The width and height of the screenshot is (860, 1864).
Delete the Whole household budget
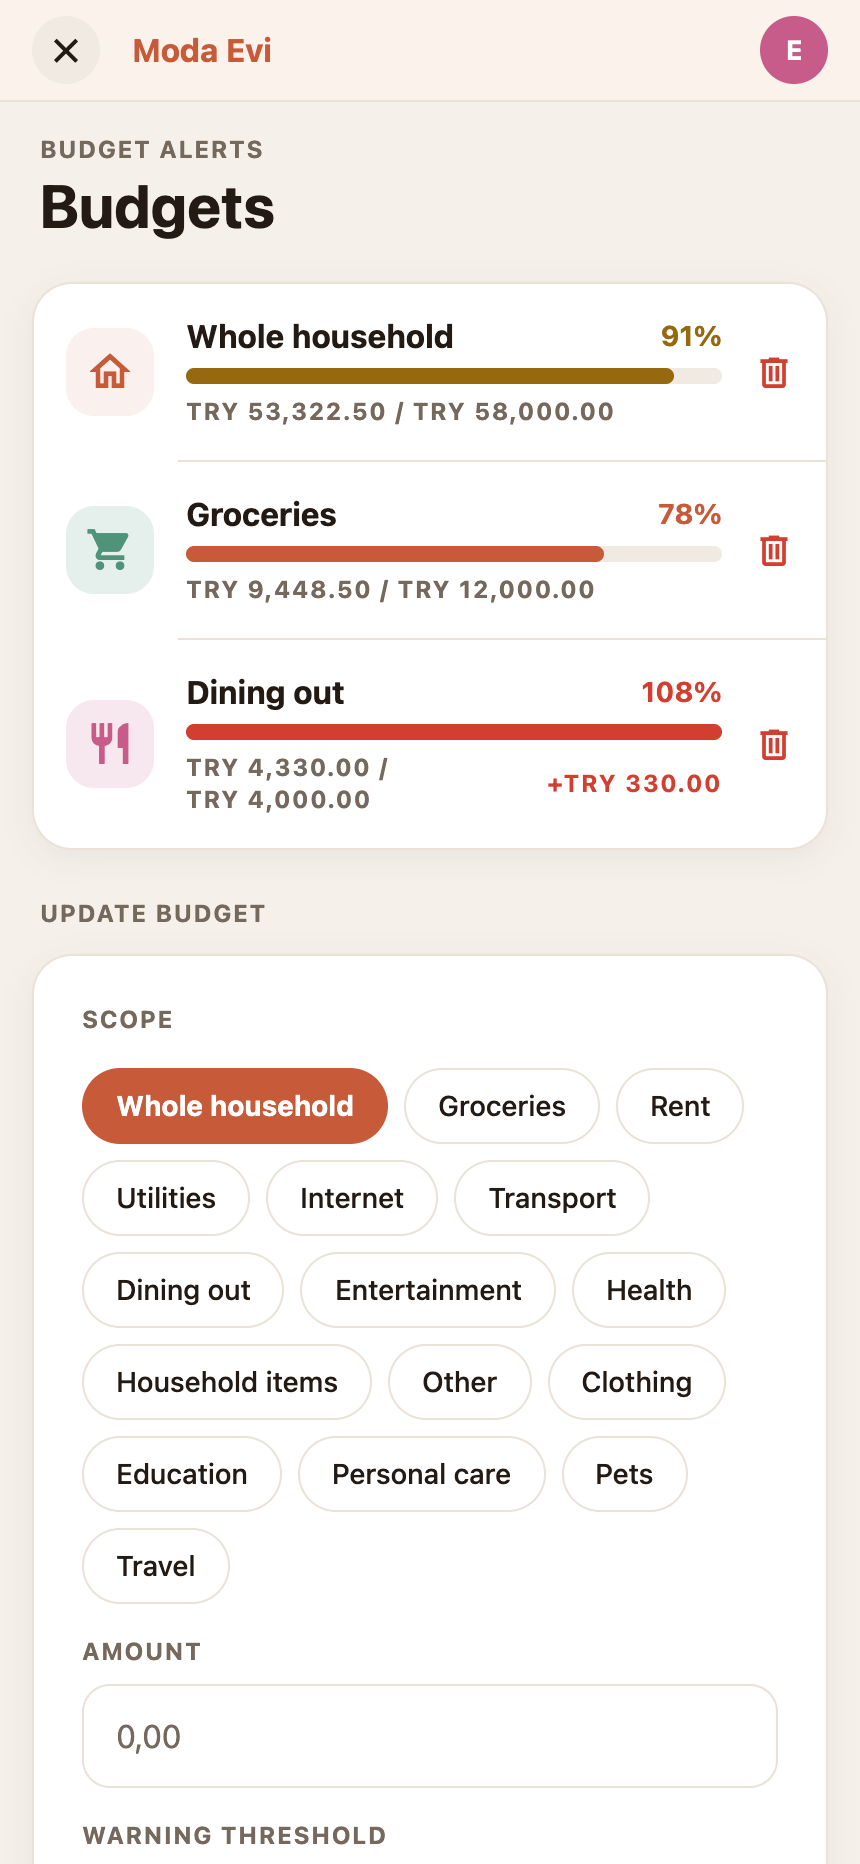coord(774,372)
